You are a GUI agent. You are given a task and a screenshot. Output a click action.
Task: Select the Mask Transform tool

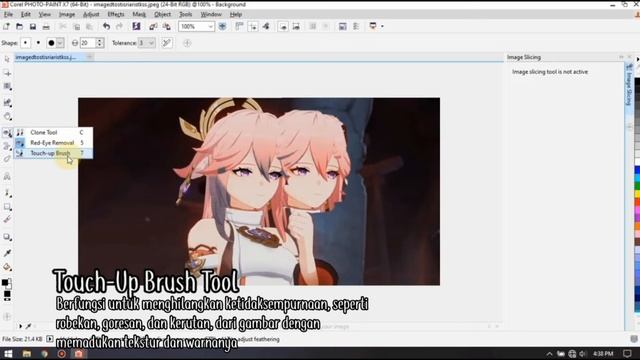pos(7,73)
